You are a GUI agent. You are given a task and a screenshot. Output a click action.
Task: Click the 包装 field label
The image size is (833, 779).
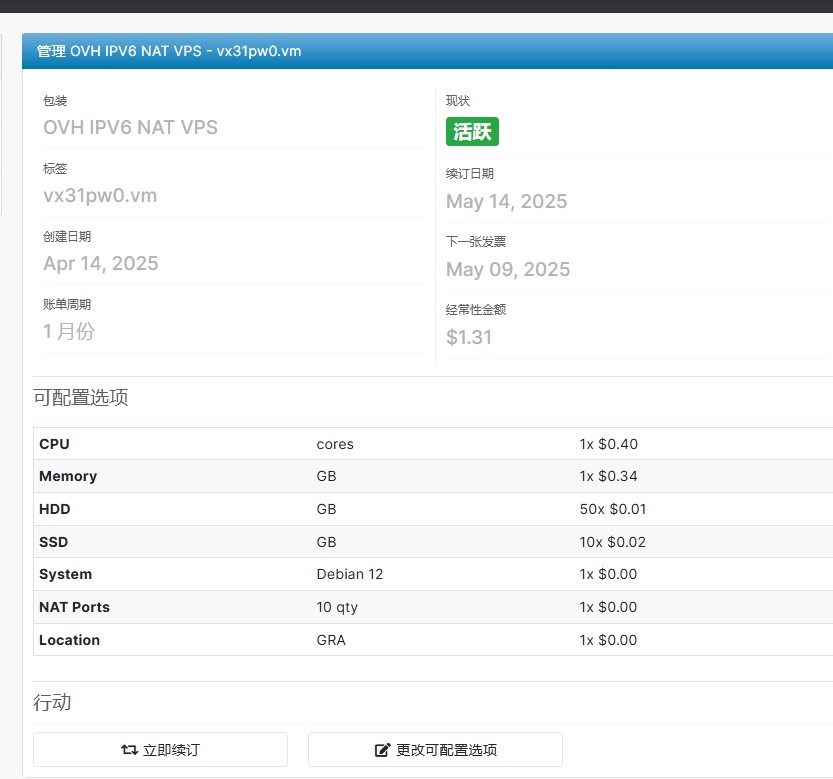pyautogui.click(x=55, y=100)
